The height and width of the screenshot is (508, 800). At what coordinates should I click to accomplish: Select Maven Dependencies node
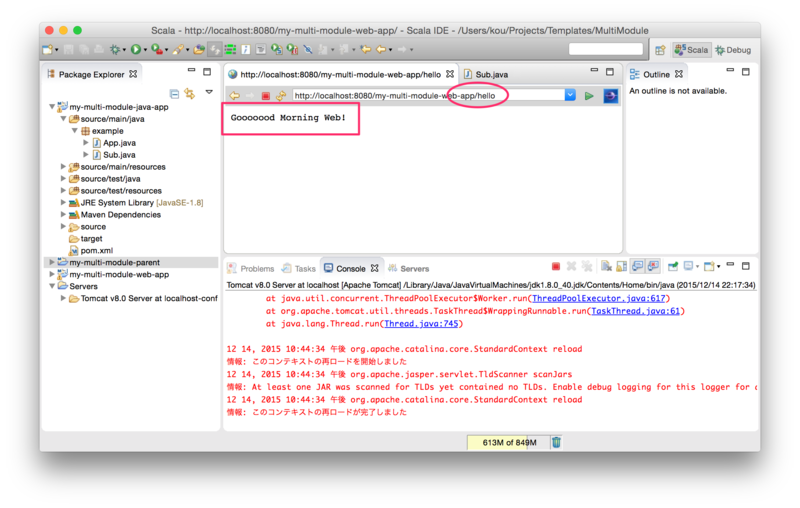(x=115, y=215)
